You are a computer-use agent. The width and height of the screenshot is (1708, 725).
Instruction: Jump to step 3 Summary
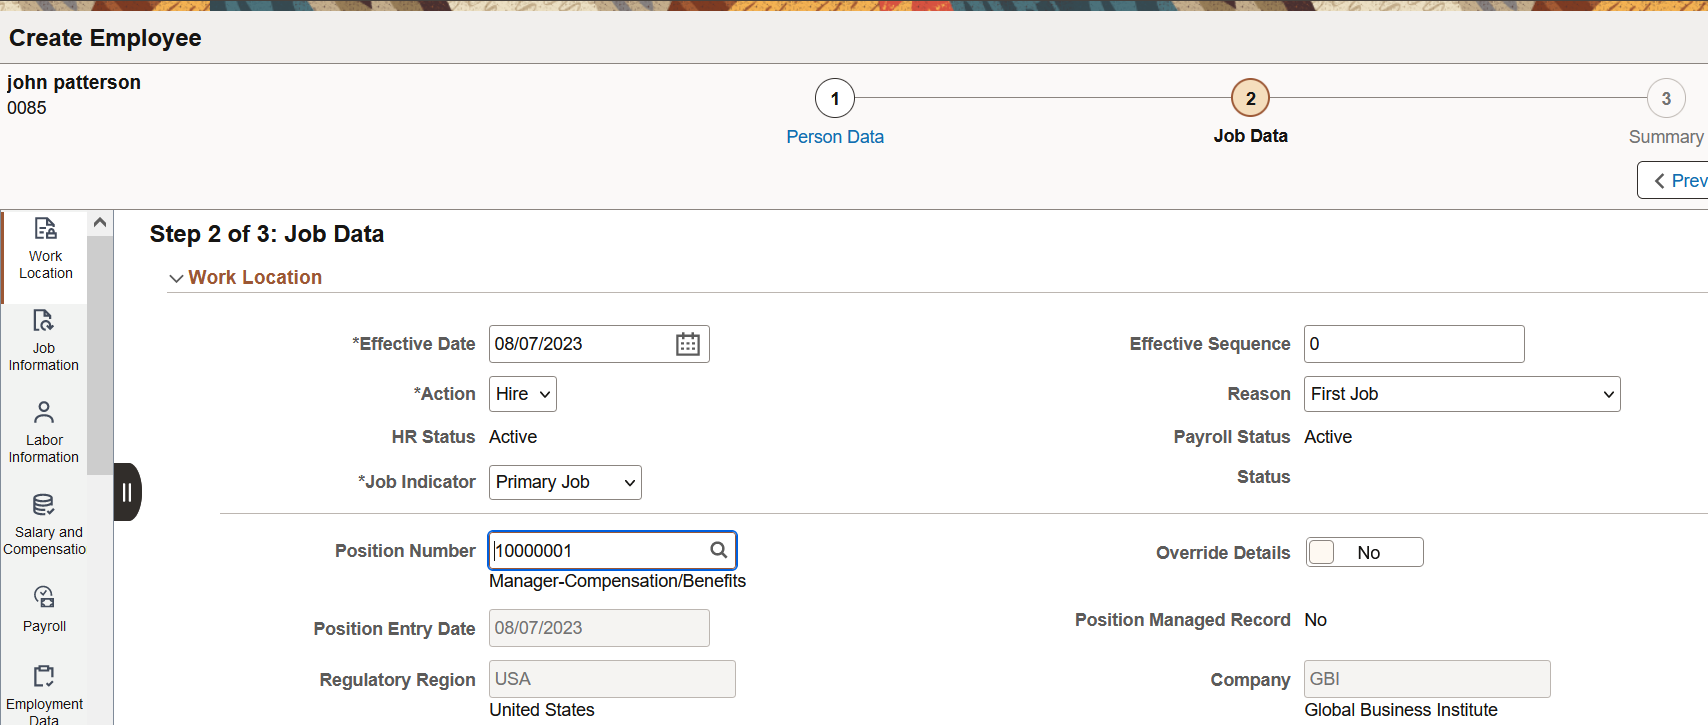coord(1665,98)
